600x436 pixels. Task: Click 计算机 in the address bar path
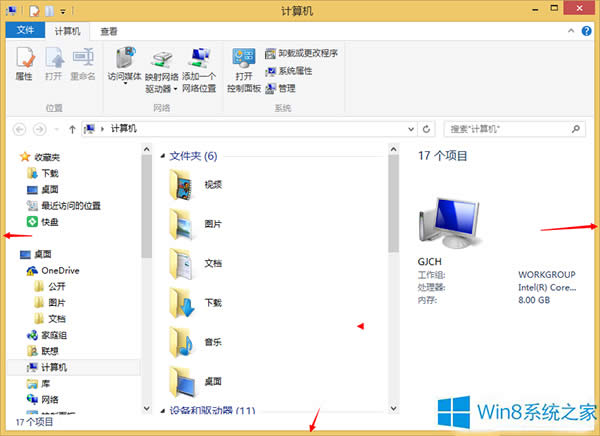(x=123, y=129)
